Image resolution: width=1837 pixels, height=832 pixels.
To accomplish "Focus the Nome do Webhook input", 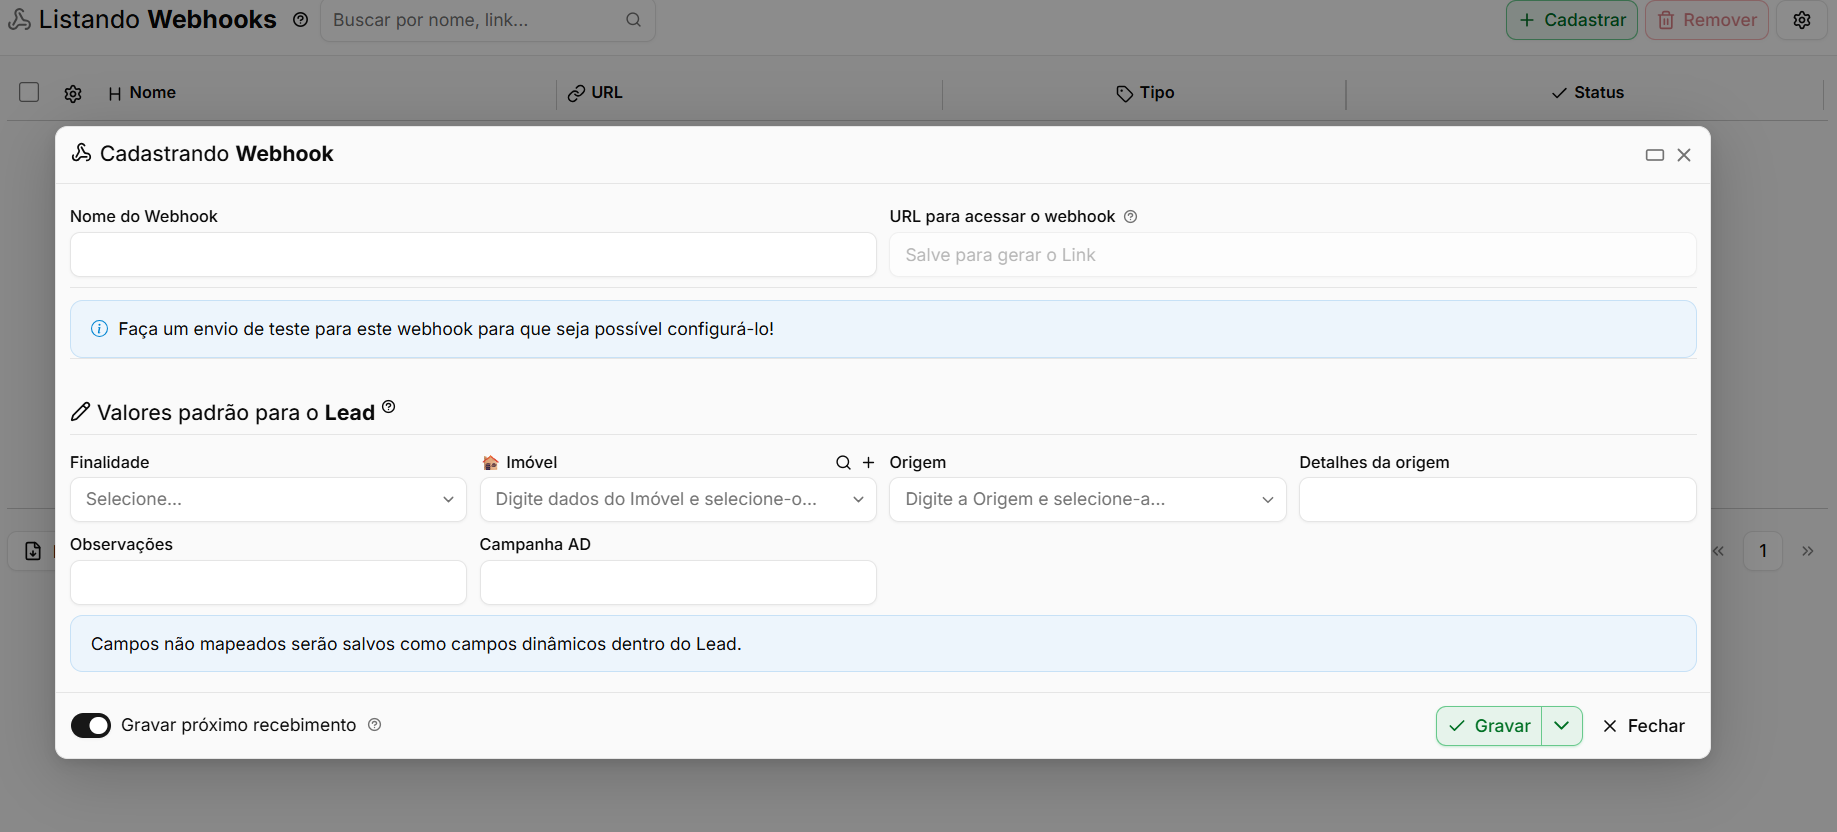I will click(x=473, y=255).
